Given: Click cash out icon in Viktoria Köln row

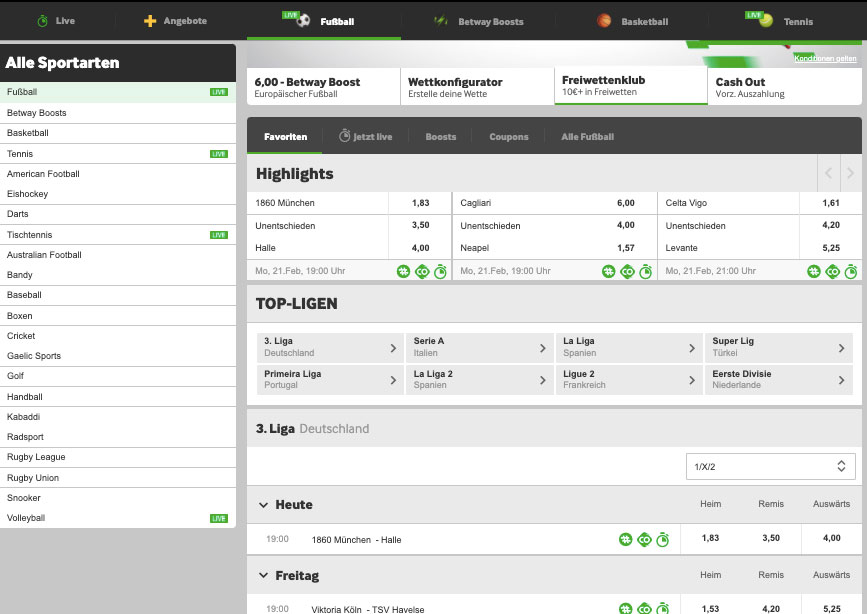Looking at the screenshot, I should click(x=644, y=608).
